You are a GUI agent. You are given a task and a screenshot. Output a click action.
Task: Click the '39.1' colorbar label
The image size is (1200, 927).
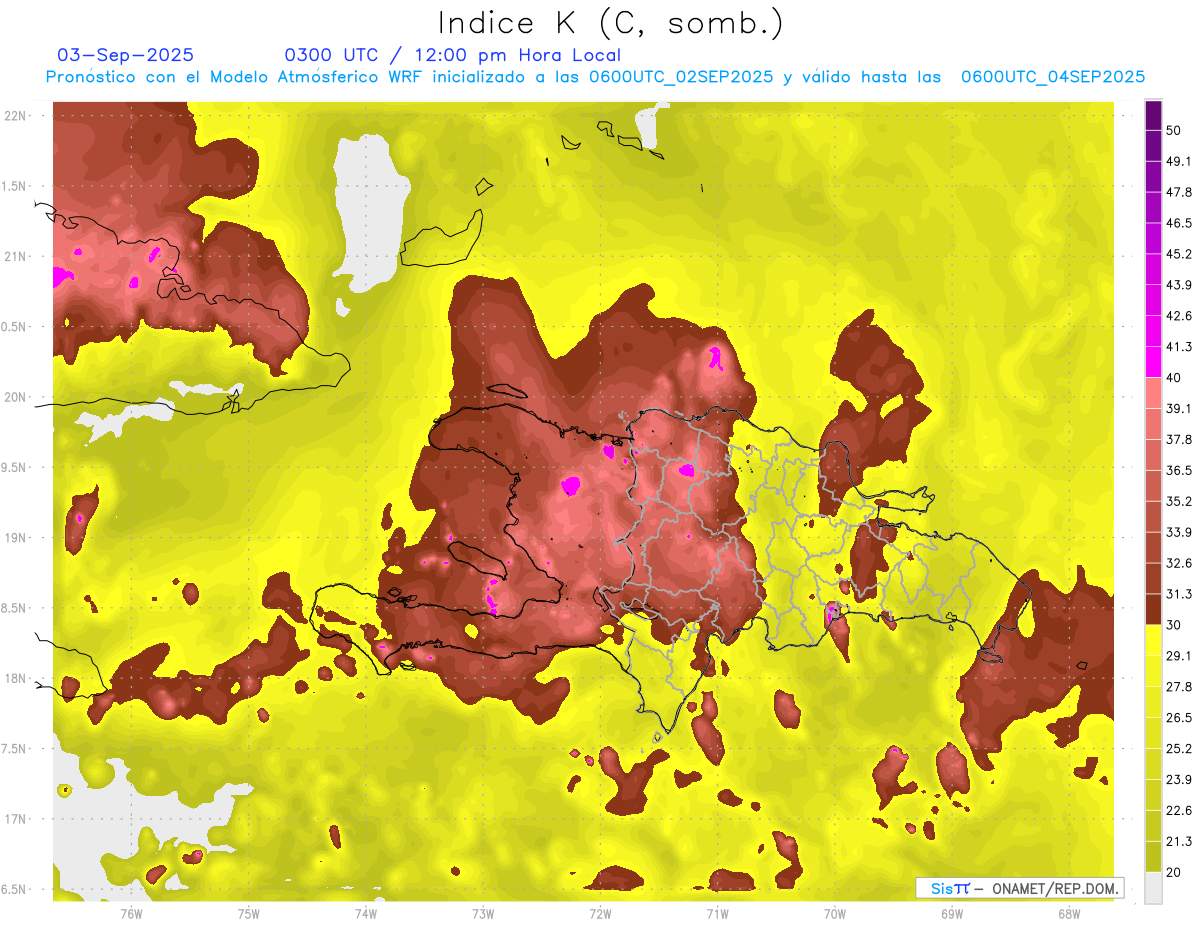[x=1179, y=408]
